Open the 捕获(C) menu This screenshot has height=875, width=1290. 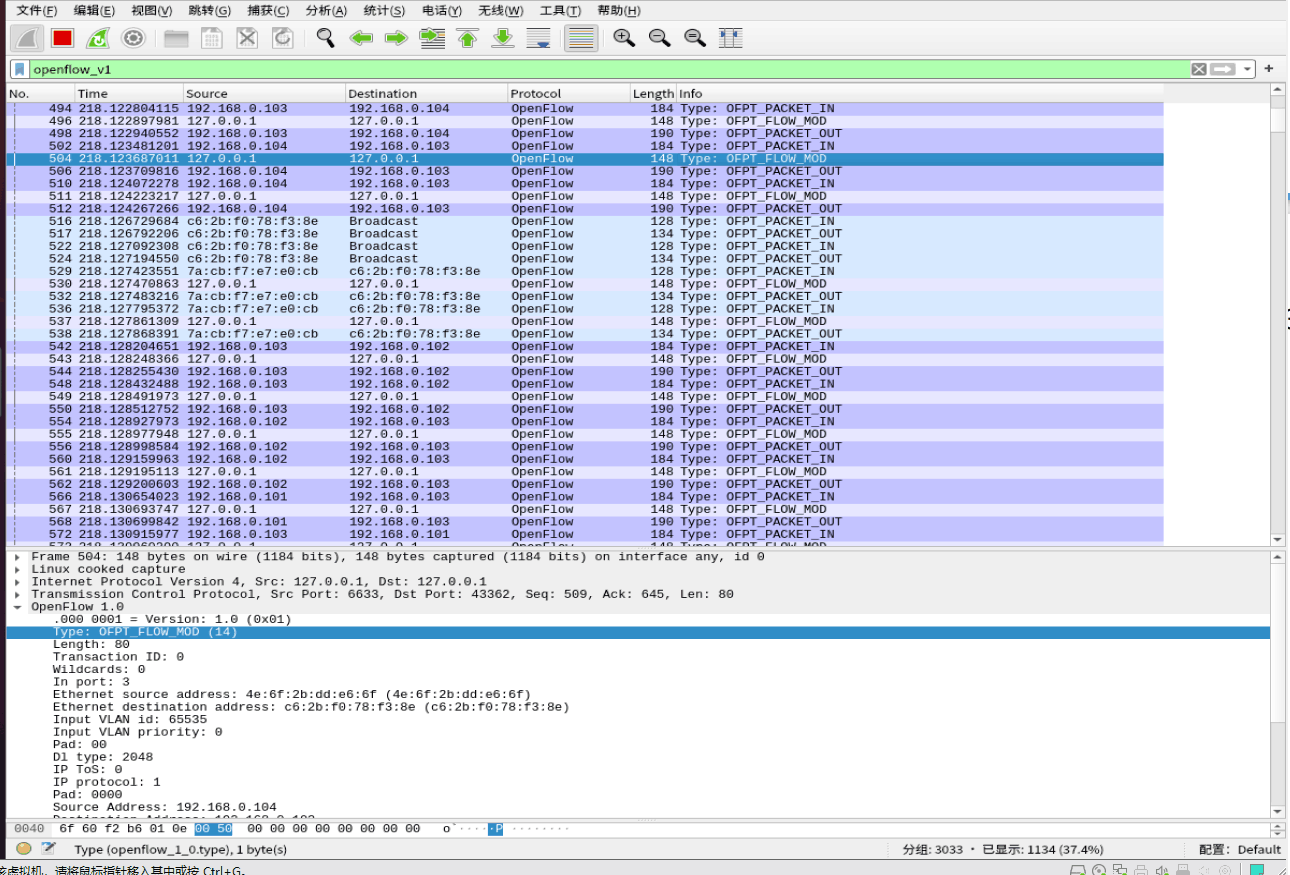tap(268, 11)
